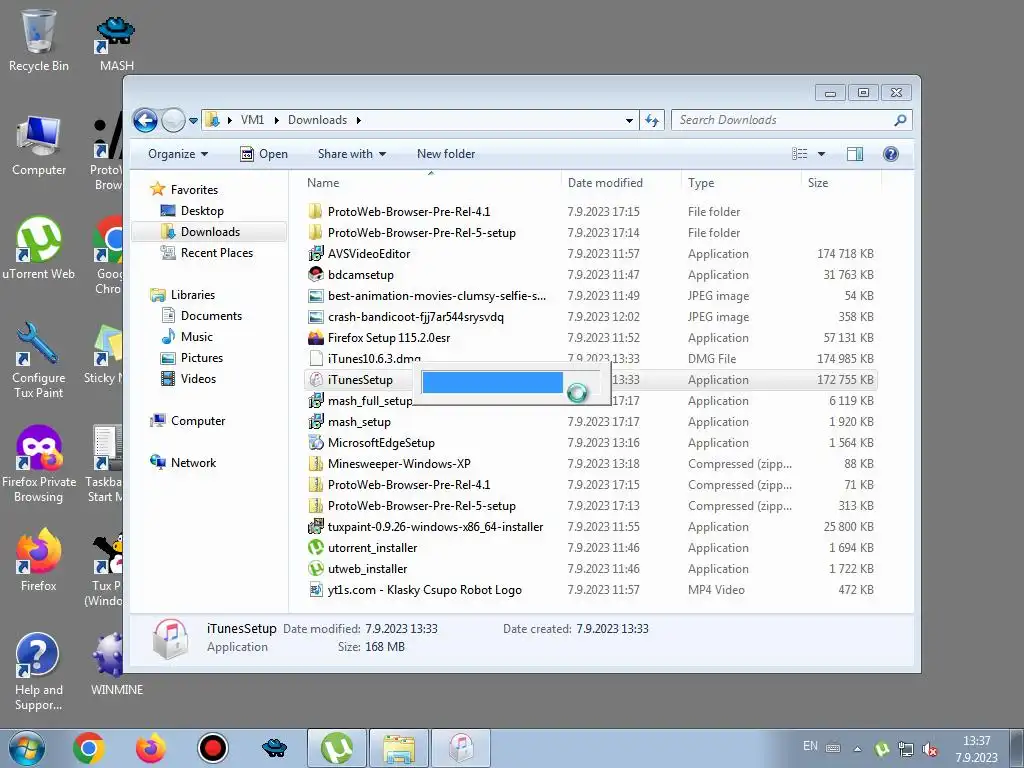The height and width of the screenshot is (768, 1024).
Task: Click in the Search Downloads field
Action: (784, 120)
